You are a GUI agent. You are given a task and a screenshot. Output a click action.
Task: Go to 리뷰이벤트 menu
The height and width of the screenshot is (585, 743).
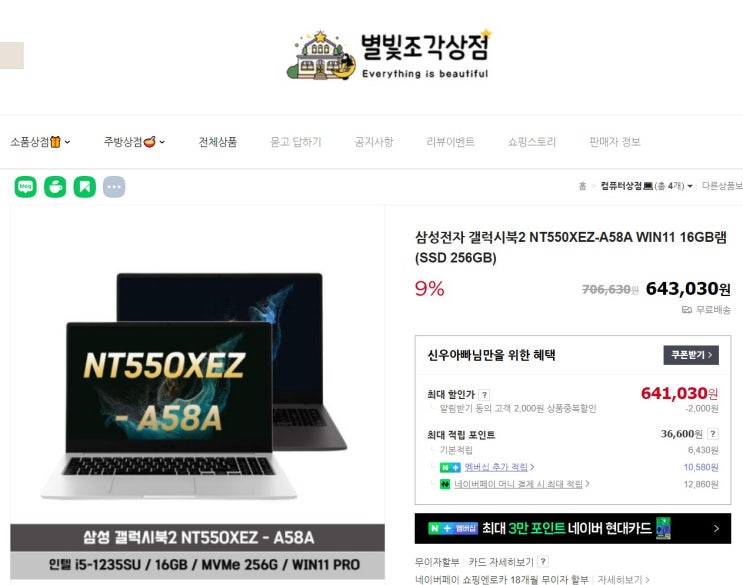tap(450, 142)
